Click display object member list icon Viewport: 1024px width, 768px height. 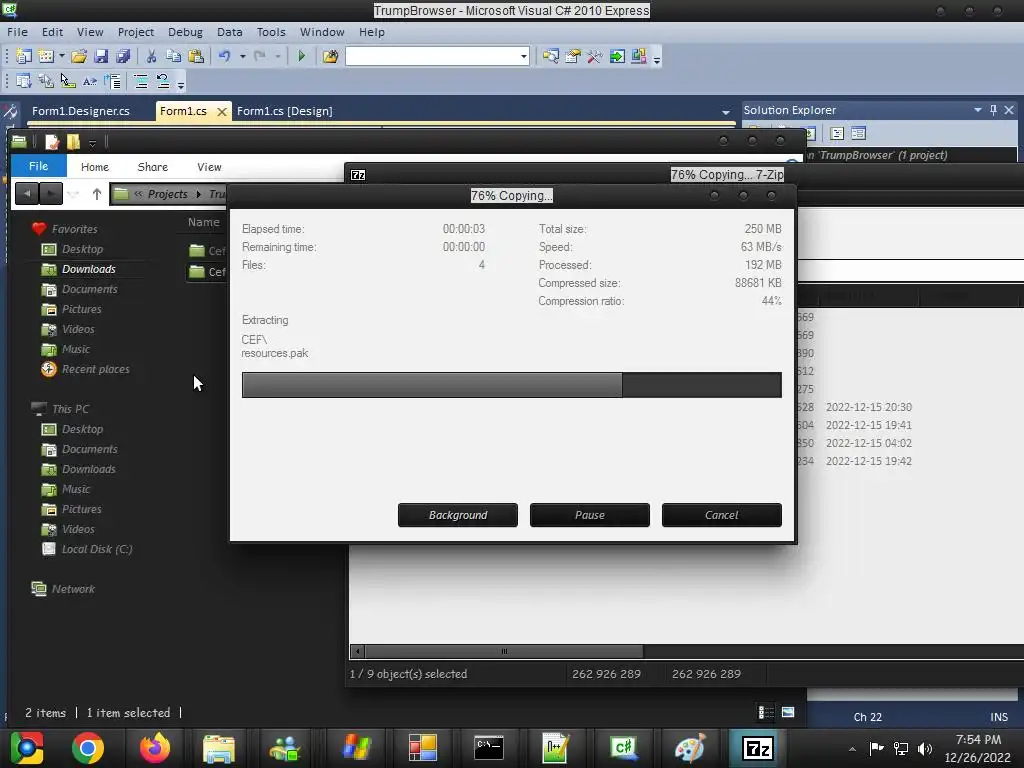pos(24,81)
